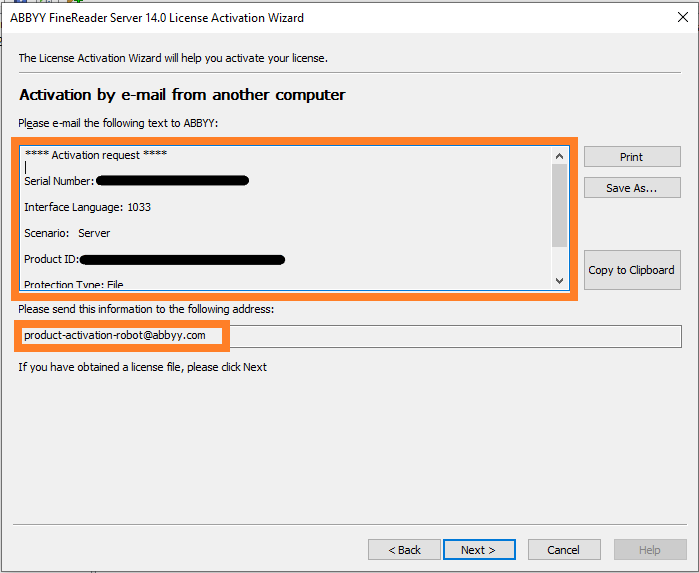Click the Interface Language: 1033 line
The width and height of the screenshot is (699, 573).
pos(87,207)
